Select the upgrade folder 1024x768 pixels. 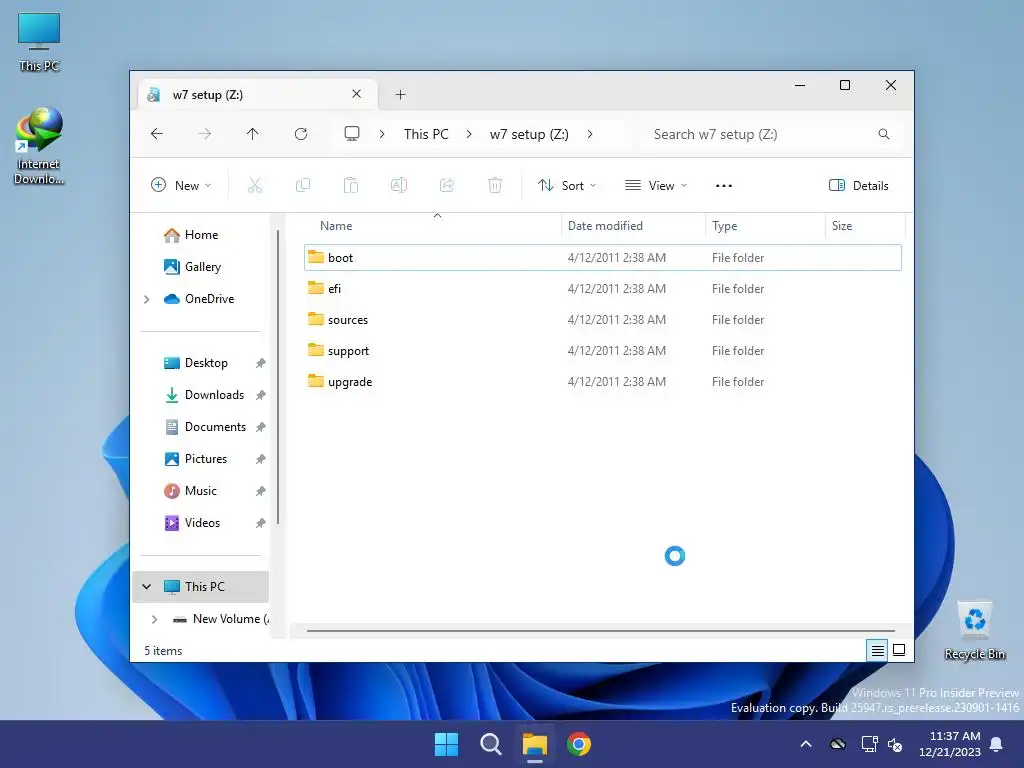(602, 381)
